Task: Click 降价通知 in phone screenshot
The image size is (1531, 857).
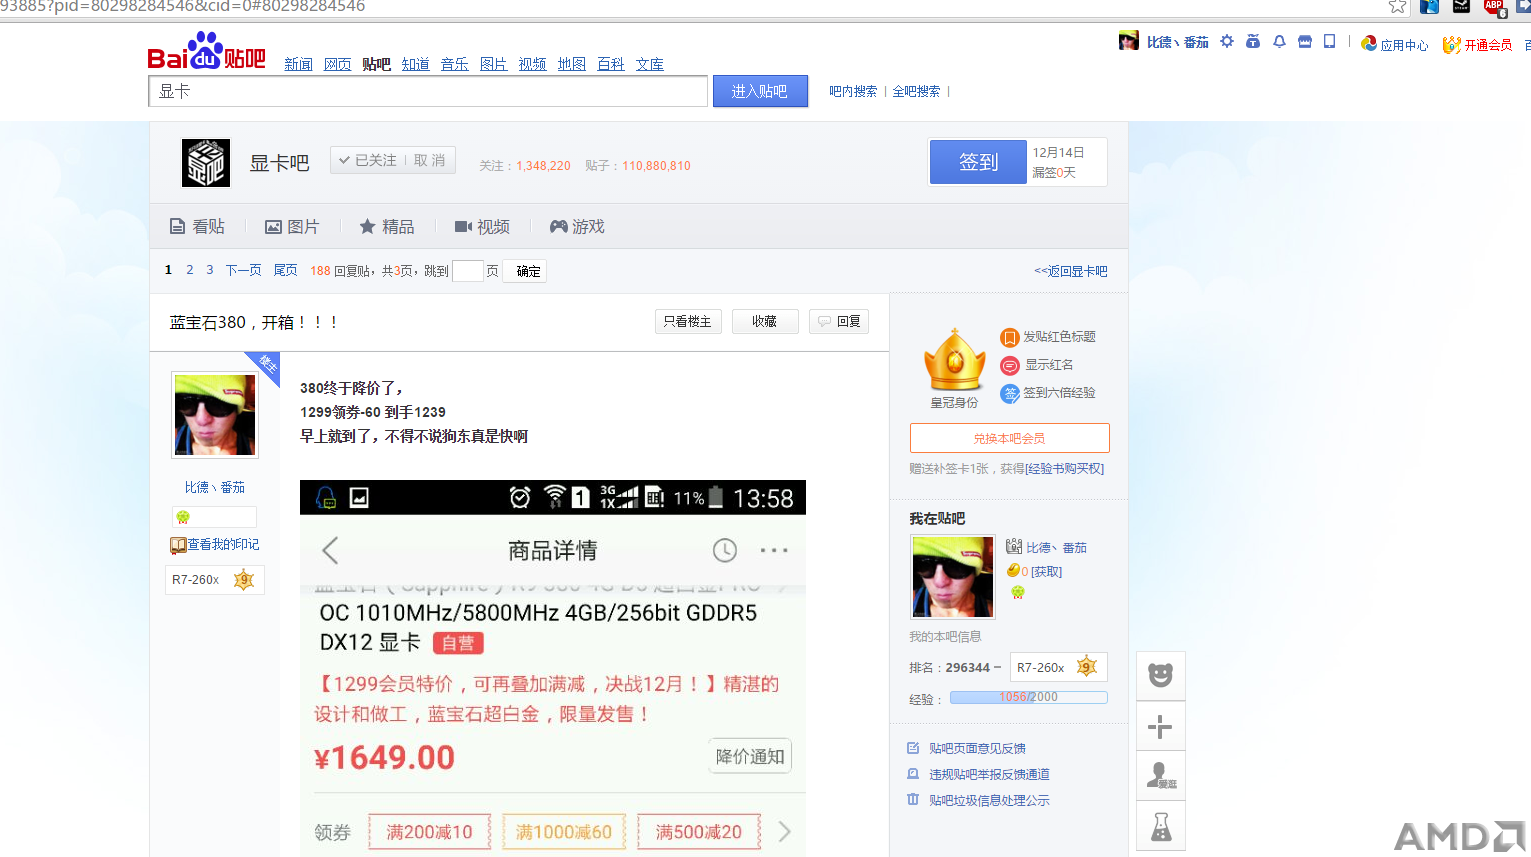Action: click(750, 756)
